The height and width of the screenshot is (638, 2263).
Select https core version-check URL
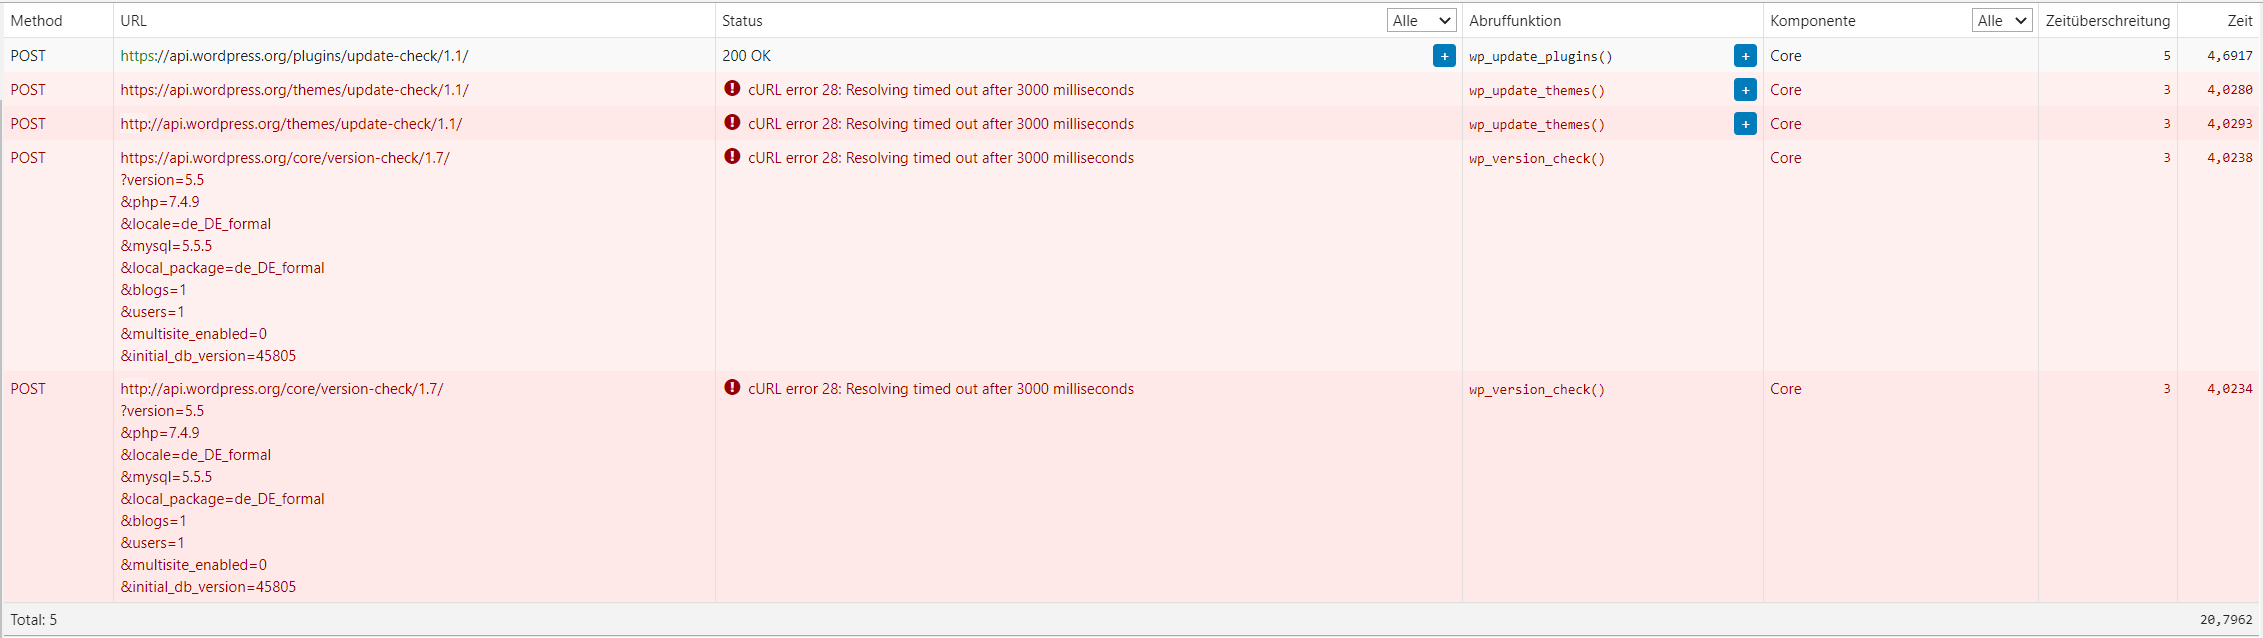(285, 158)
